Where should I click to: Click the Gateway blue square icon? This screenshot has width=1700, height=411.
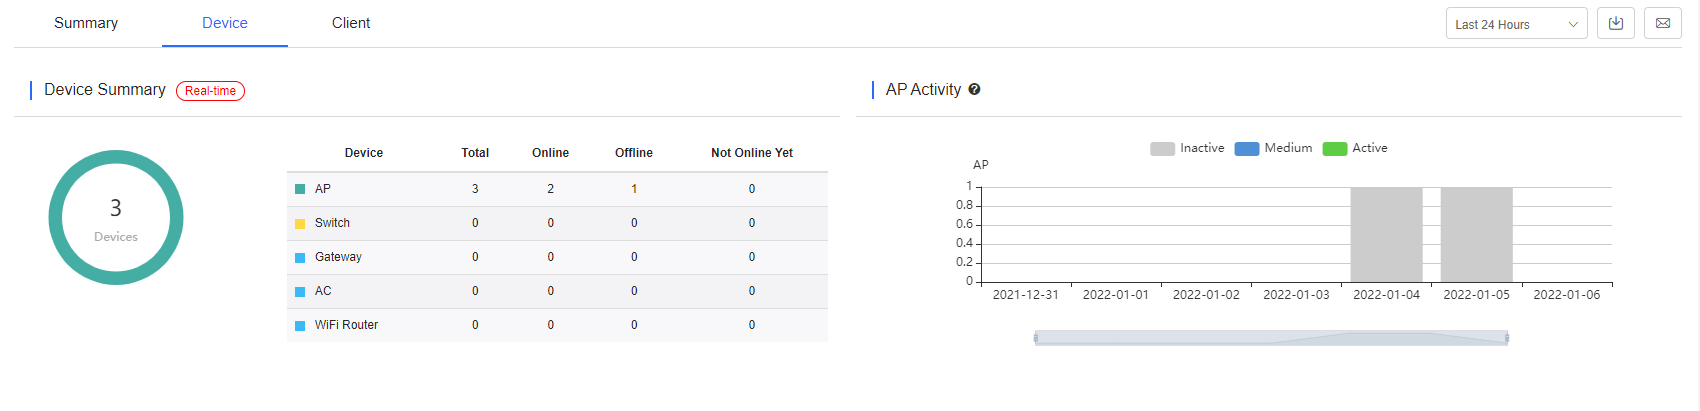300,257
